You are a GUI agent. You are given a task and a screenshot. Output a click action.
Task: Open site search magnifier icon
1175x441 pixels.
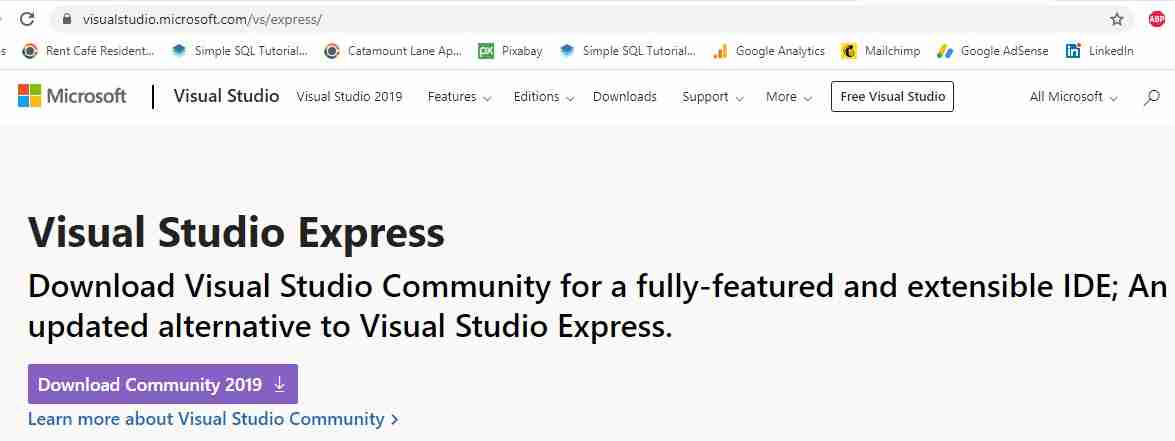1151,97
